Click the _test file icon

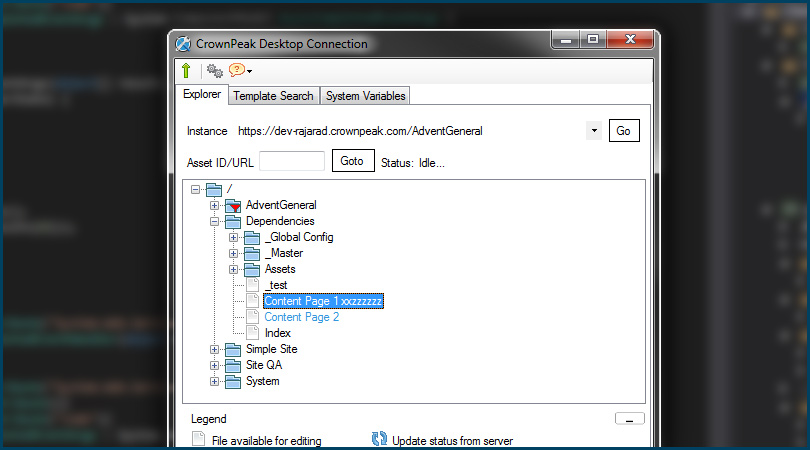pyautogui.click(x=253, y=285)
